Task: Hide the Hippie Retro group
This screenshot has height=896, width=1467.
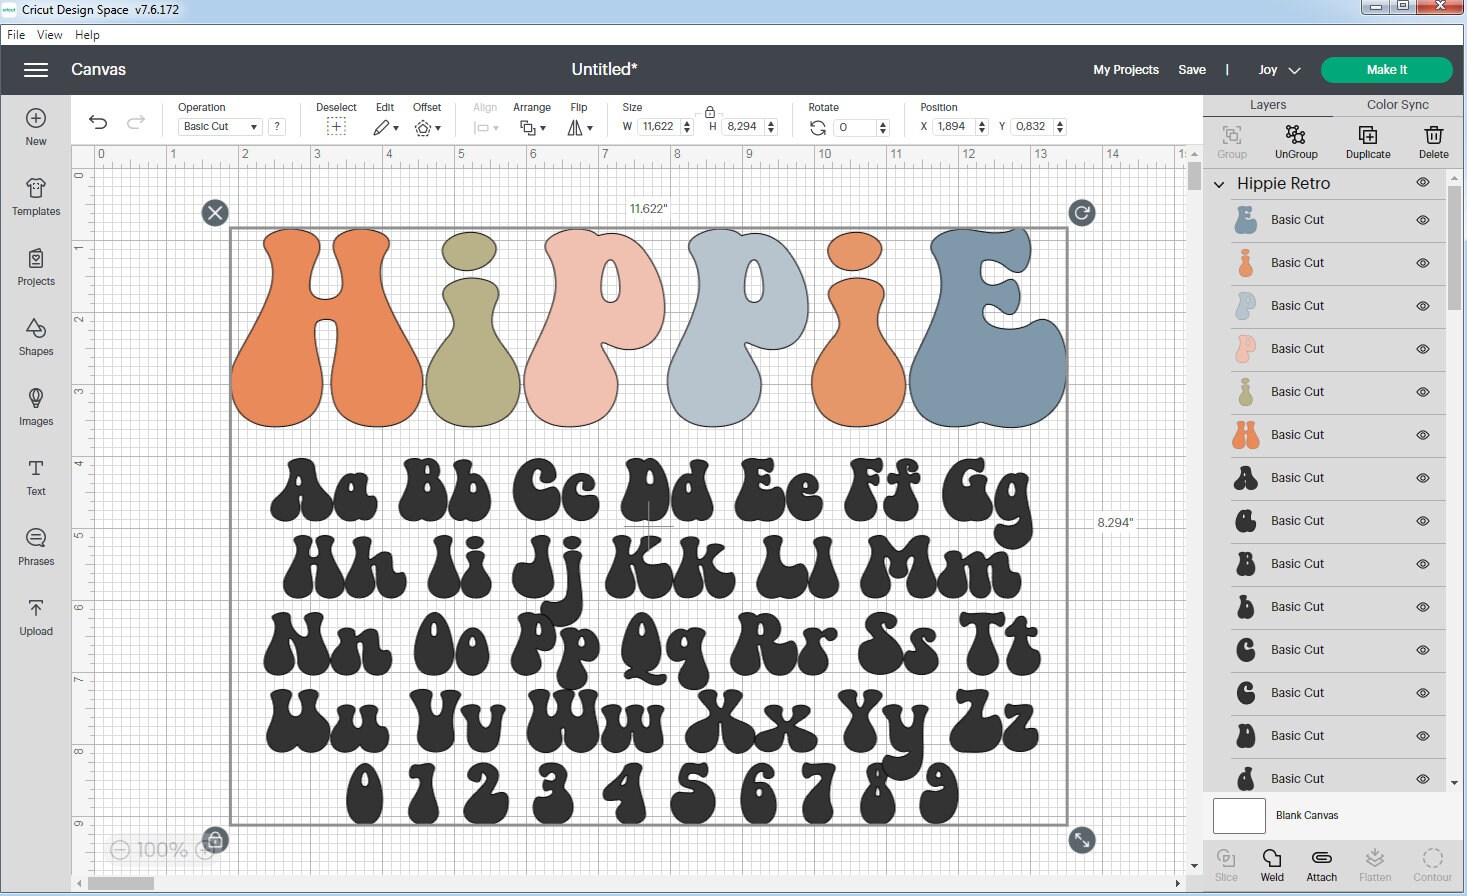Action: 1423,183
